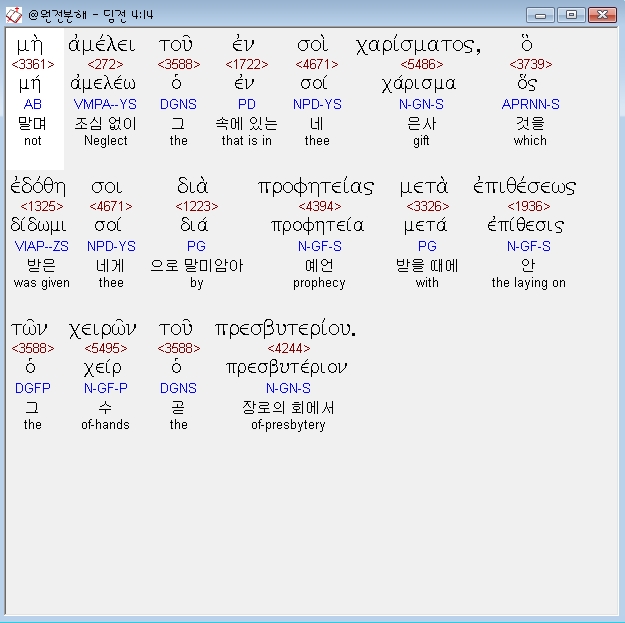Open Strong's number <1325>
This screenshot has width=625, height=623.
pyautogui.click(x=42, y=206)
